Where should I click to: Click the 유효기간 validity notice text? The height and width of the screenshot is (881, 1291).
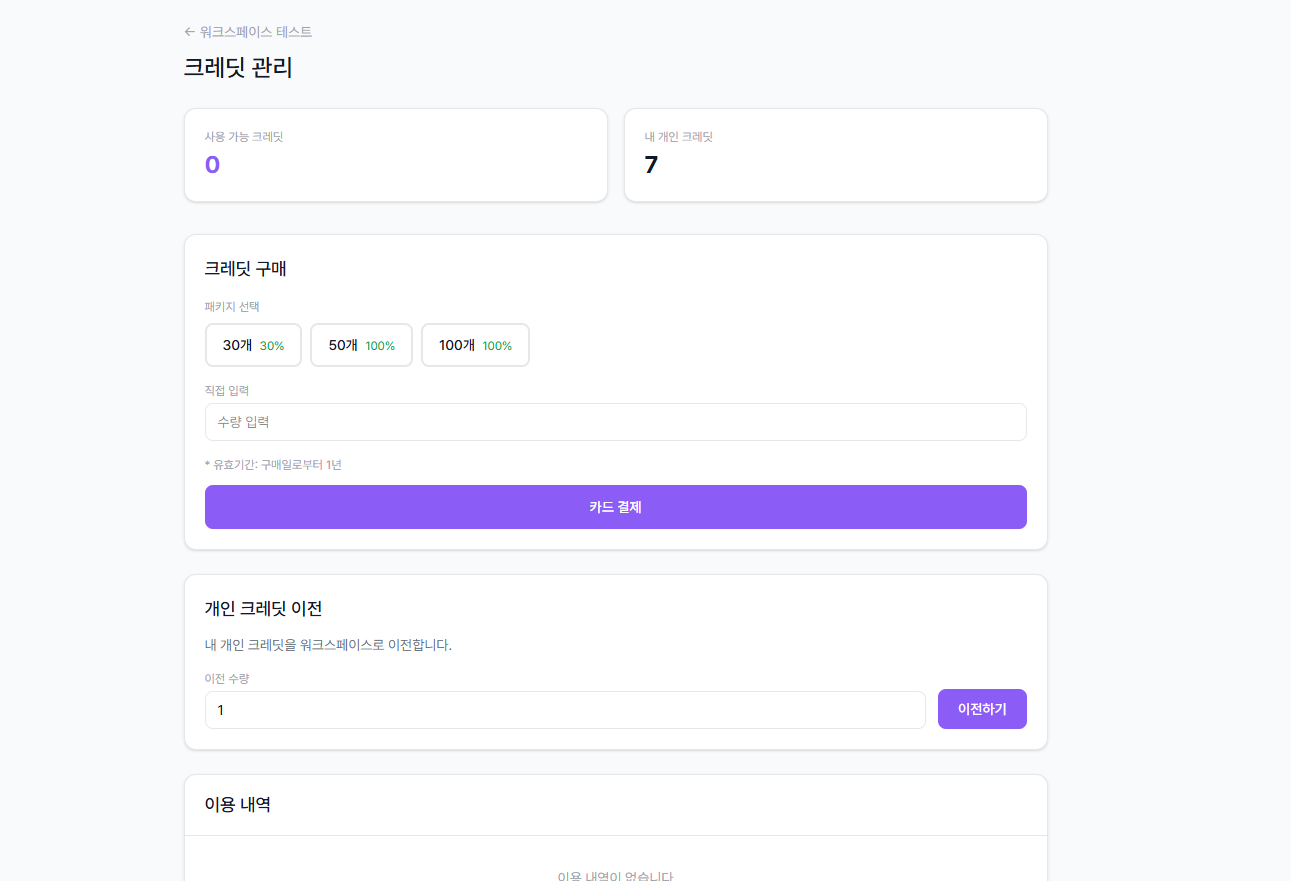click(x=272, y=464)
